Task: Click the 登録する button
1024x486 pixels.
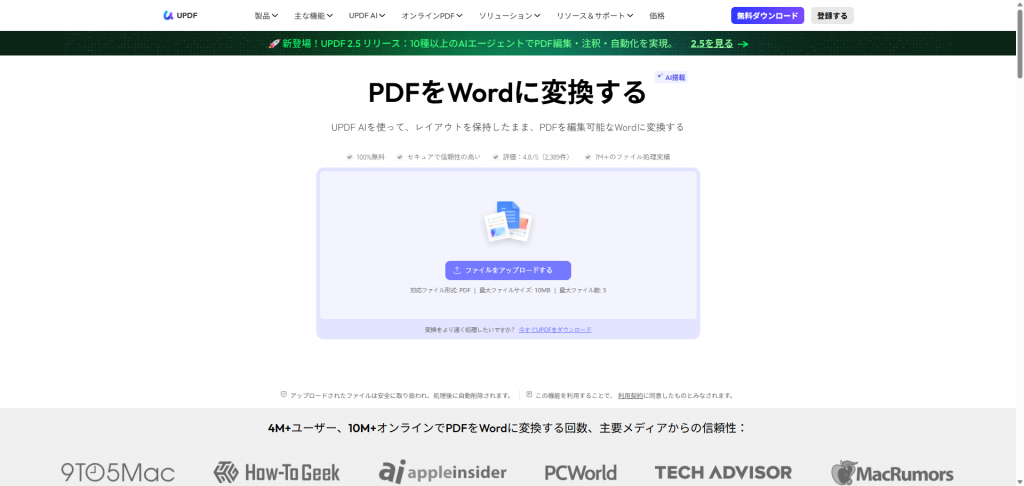Action: (832, 16)
